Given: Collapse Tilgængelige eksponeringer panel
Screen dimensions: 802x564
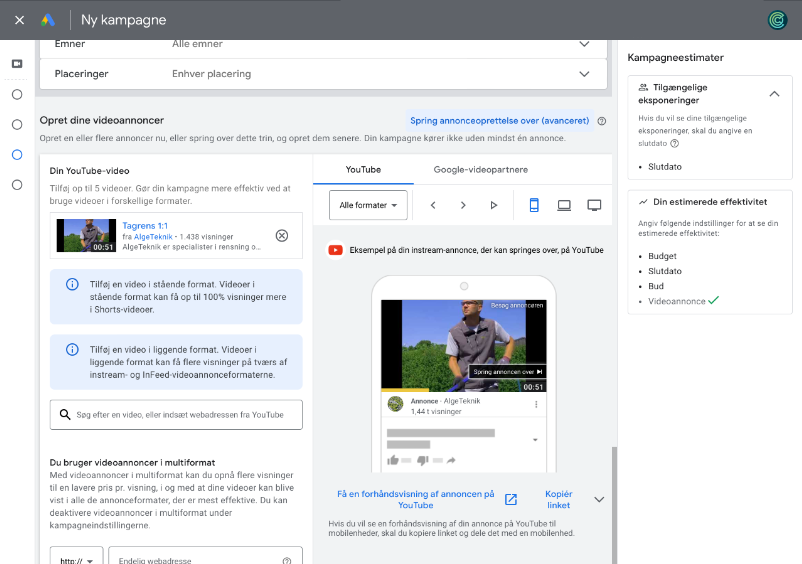Looking at the screenshot, I should [x=774, y=94].
